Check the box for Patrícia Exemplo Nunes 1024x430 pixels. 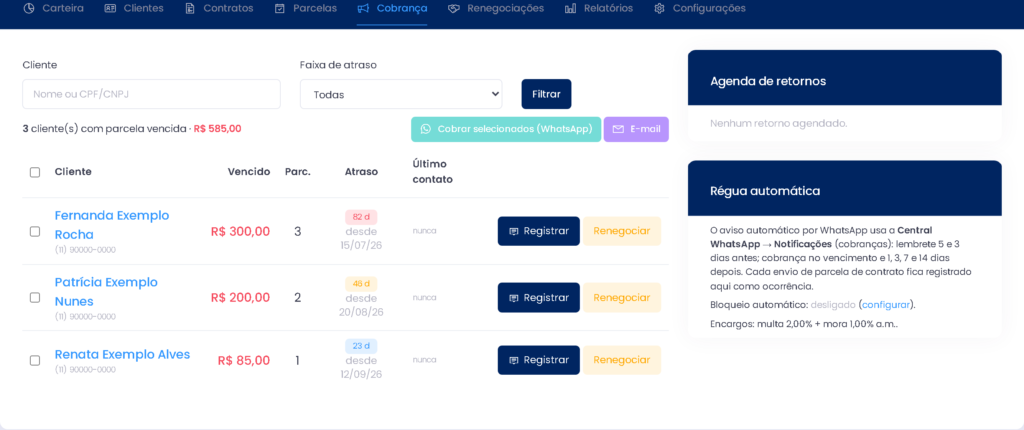[35, 297]
